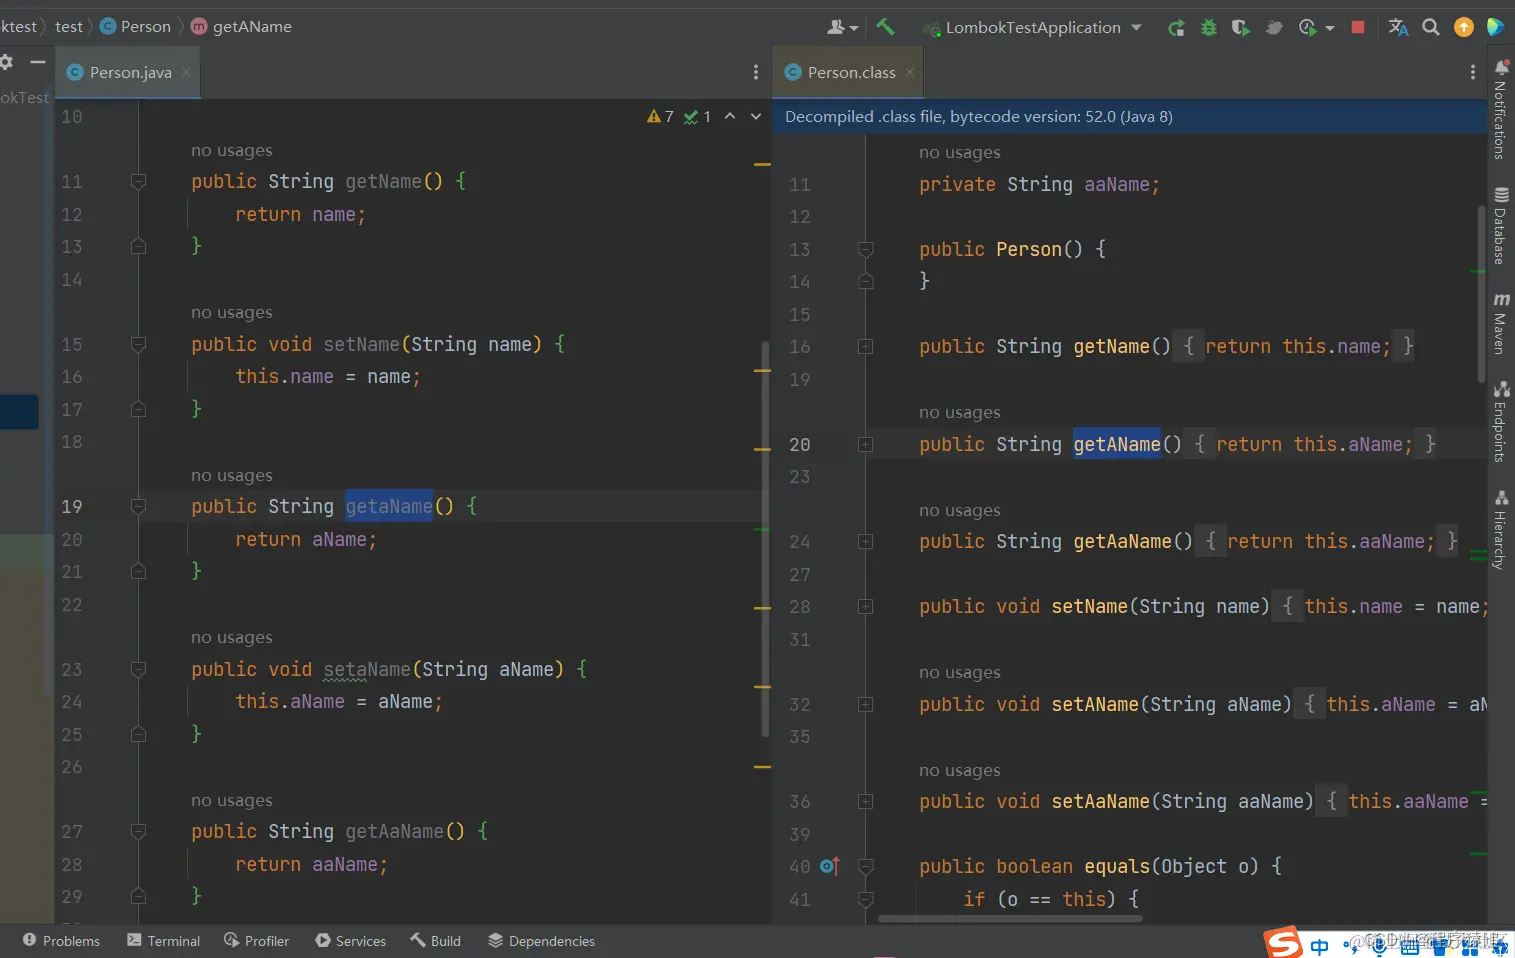The image size is (1515, 958).
Task: Expand folded setAaName in Person.class
Action: pyautogui.click(x=866, y=802)
